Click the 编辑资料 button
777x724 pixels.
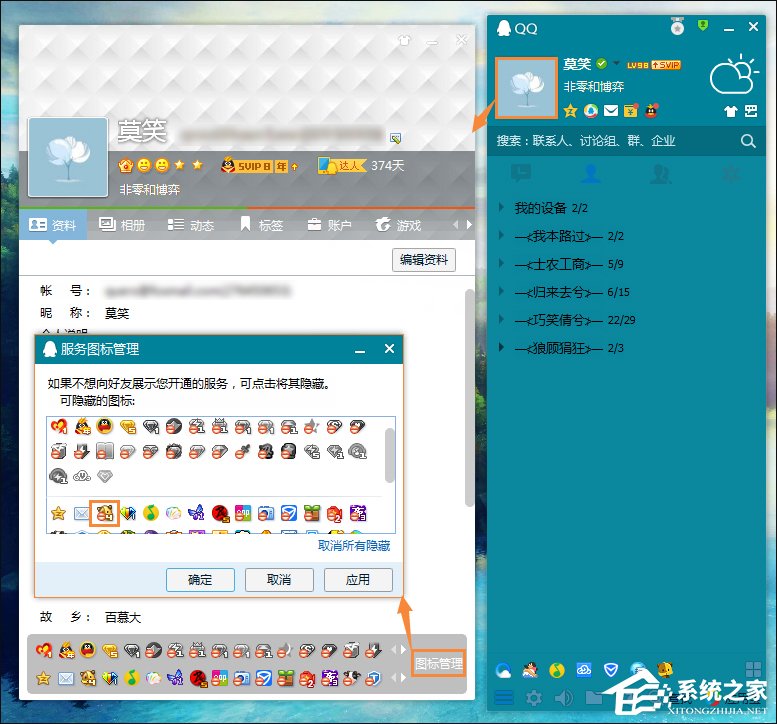(x=424, y=260)
